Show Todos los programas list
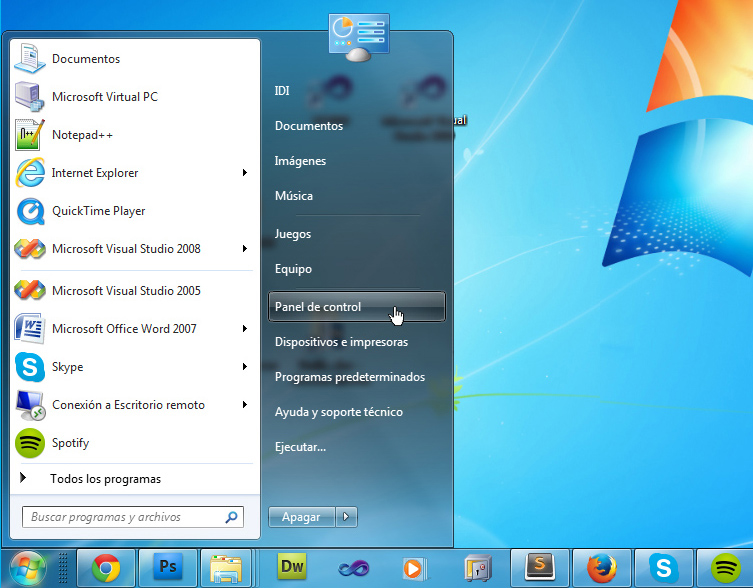The height and width of the screenshot is (588, 753). point(105,479)
